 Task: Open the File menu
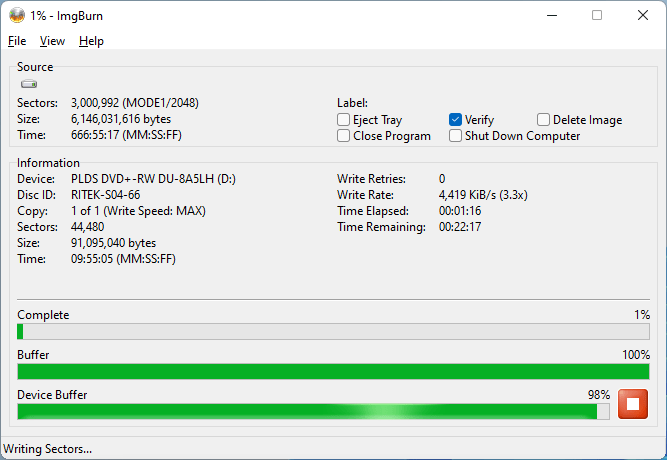coord(17,41)
